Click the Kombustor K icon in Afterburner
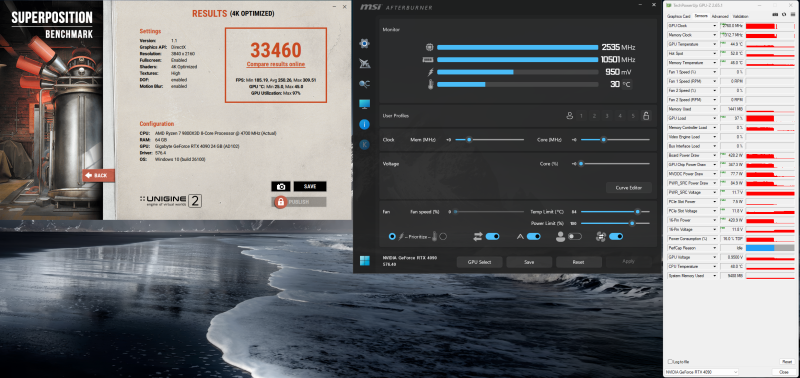The image size is (800, 378). 364,145
